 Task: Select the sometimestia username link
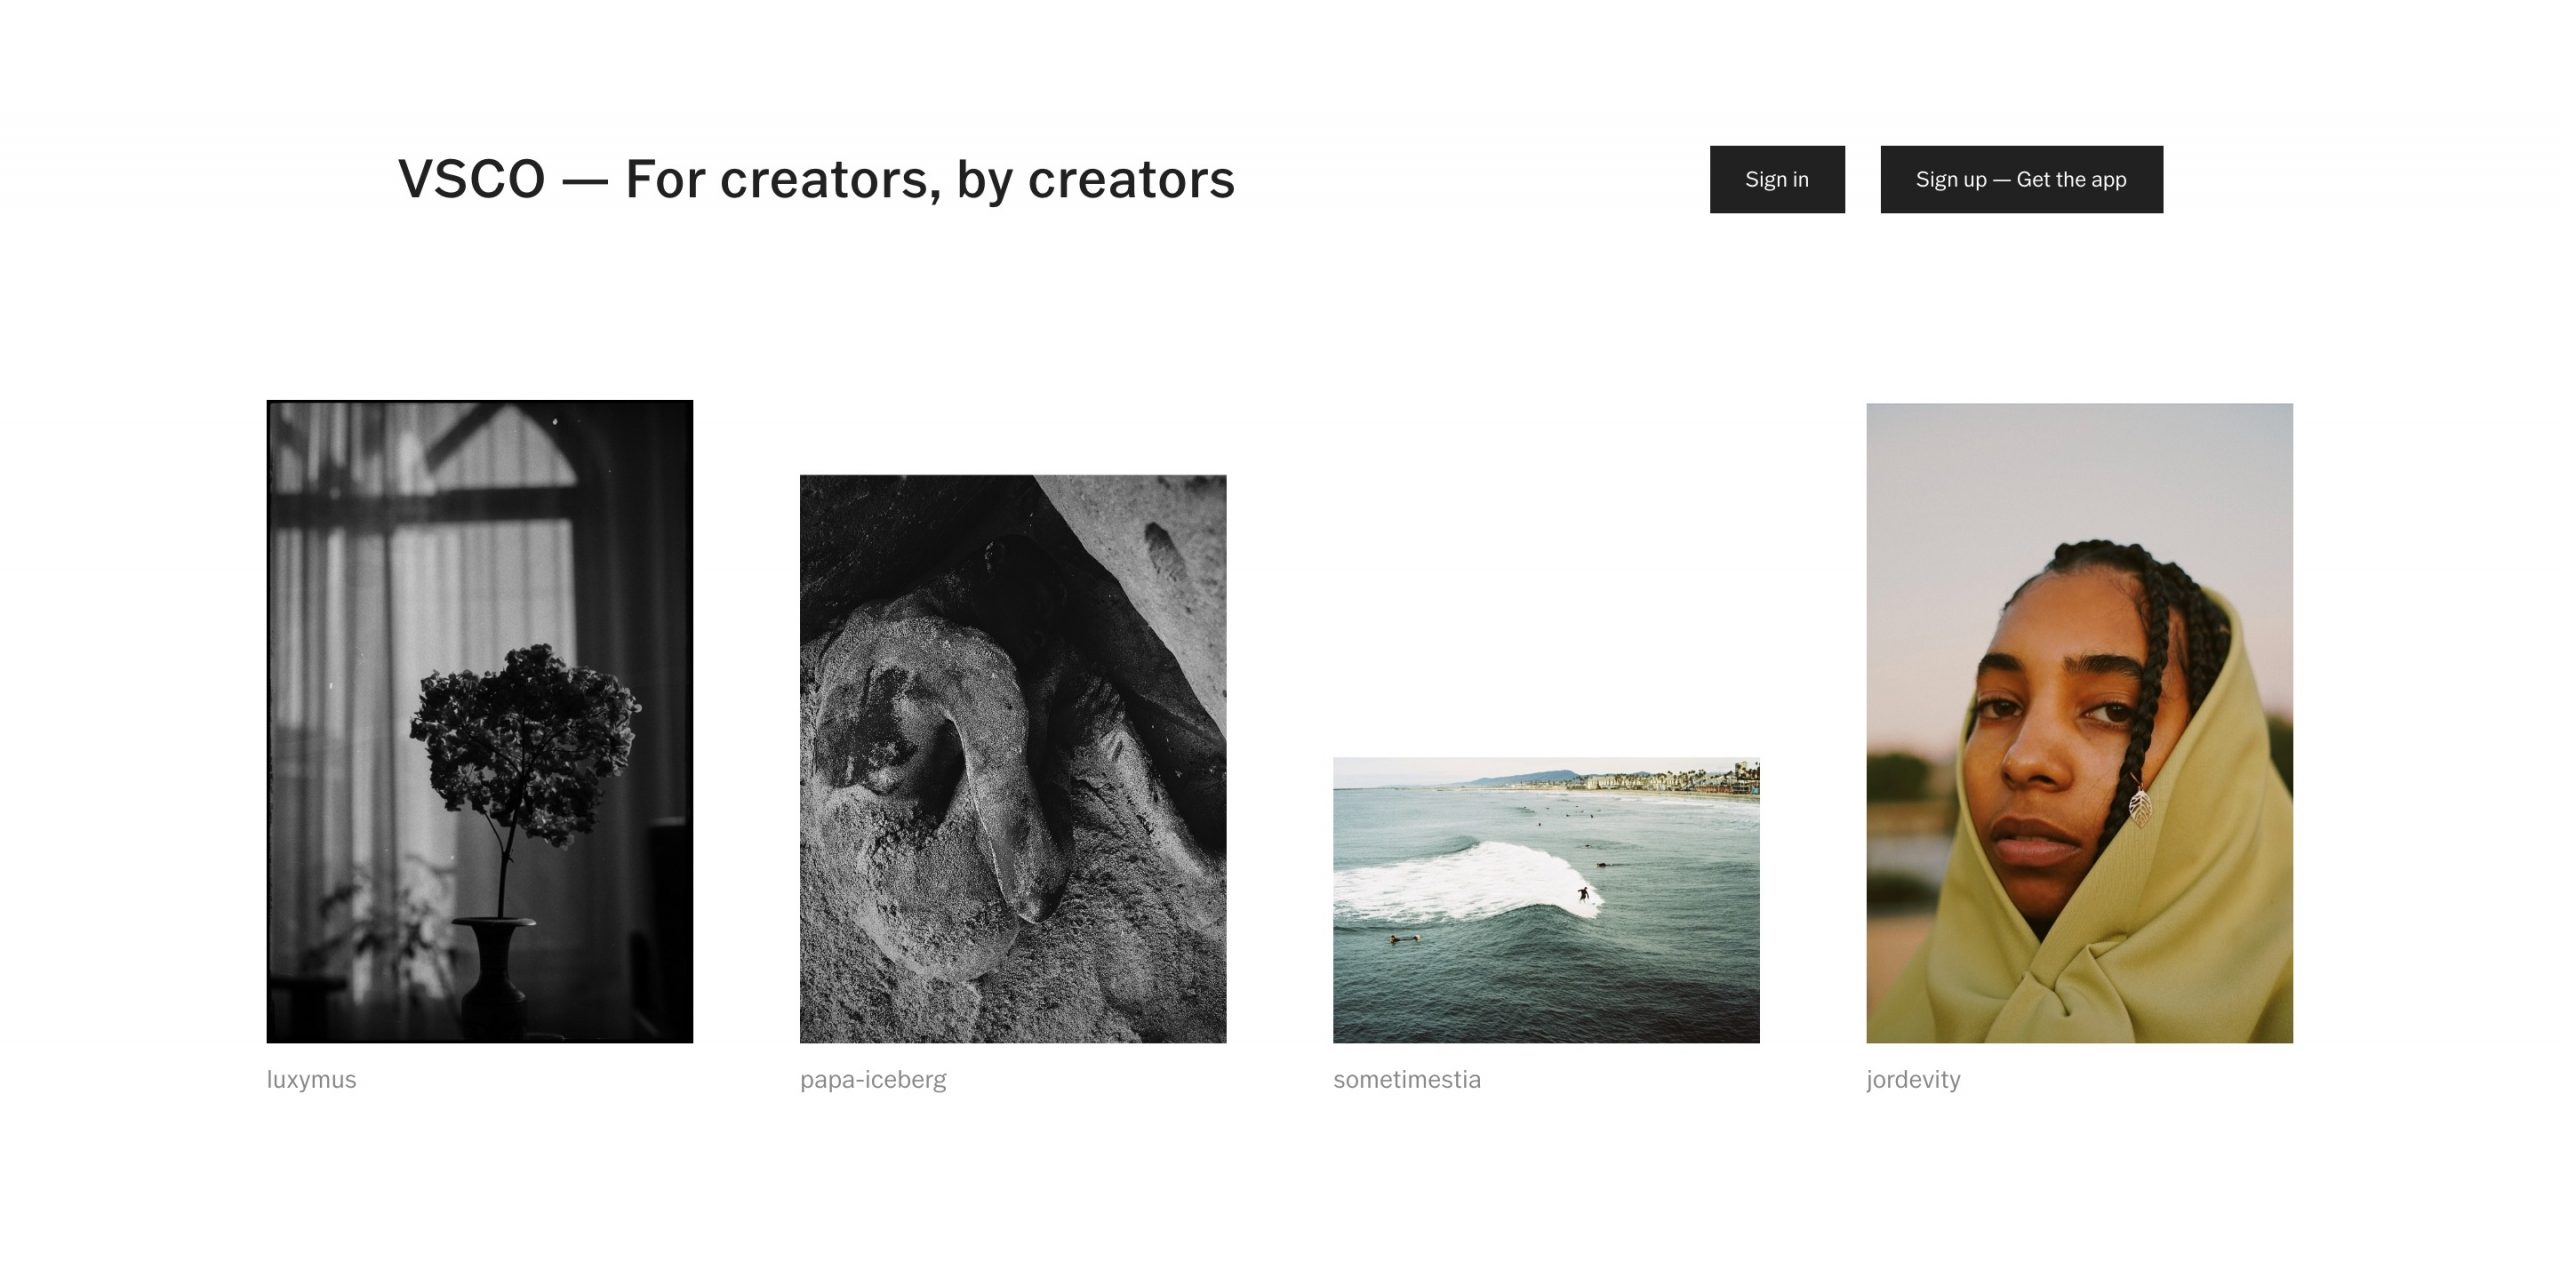pos(1406,1079)
